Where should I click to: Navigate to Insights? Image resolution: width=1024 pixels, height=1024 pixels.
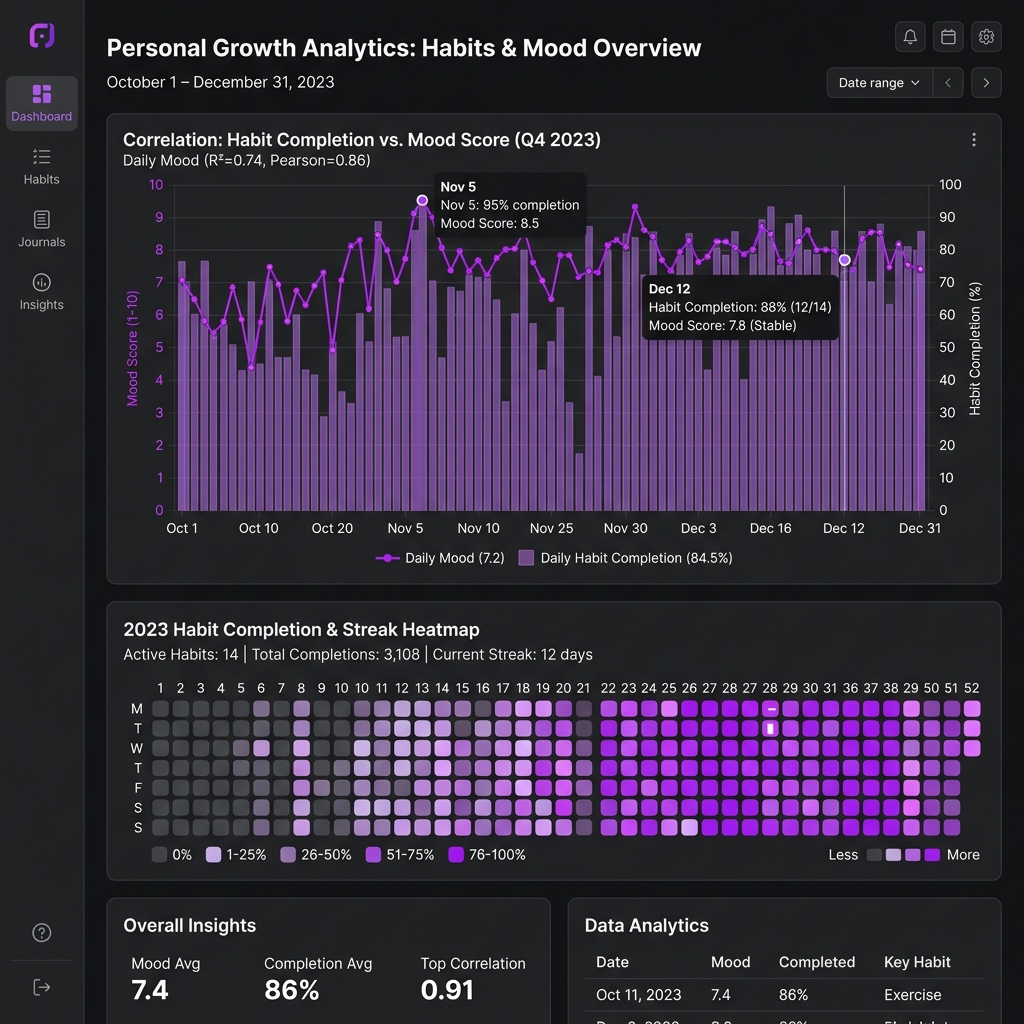[42, 292]
